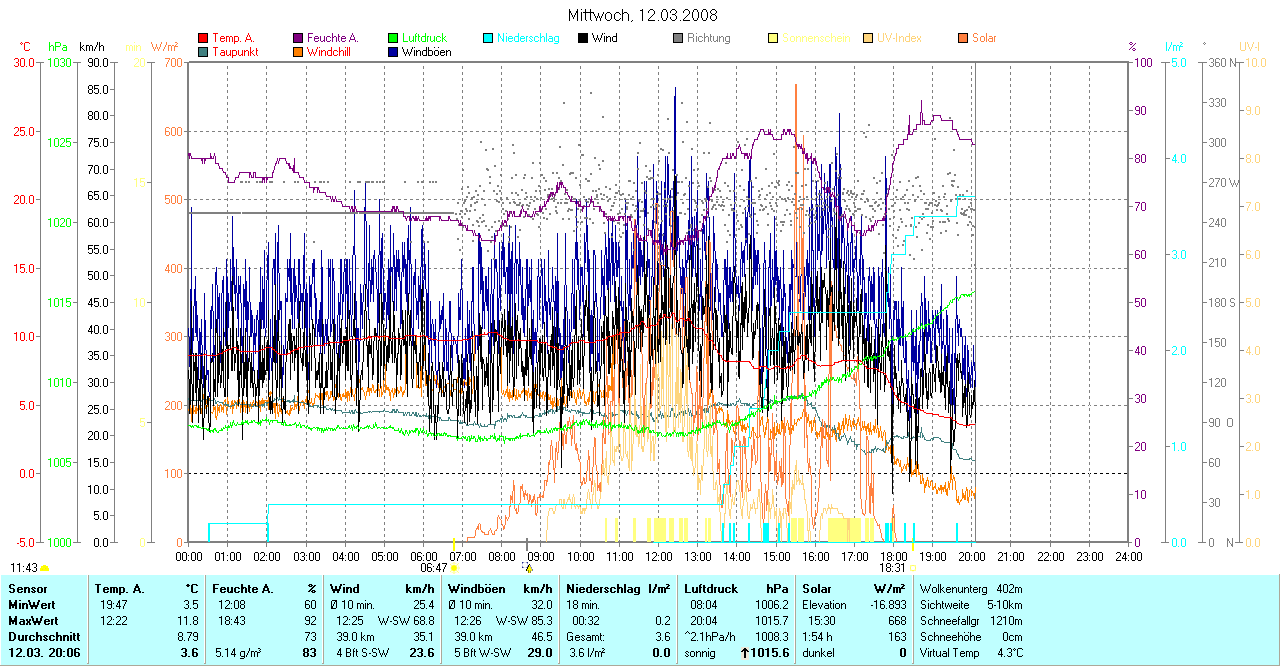The width and height of the screenshot is (1280, 666).
Task: Click the sunset marker at 18:31
Action: tap(912, 567)
